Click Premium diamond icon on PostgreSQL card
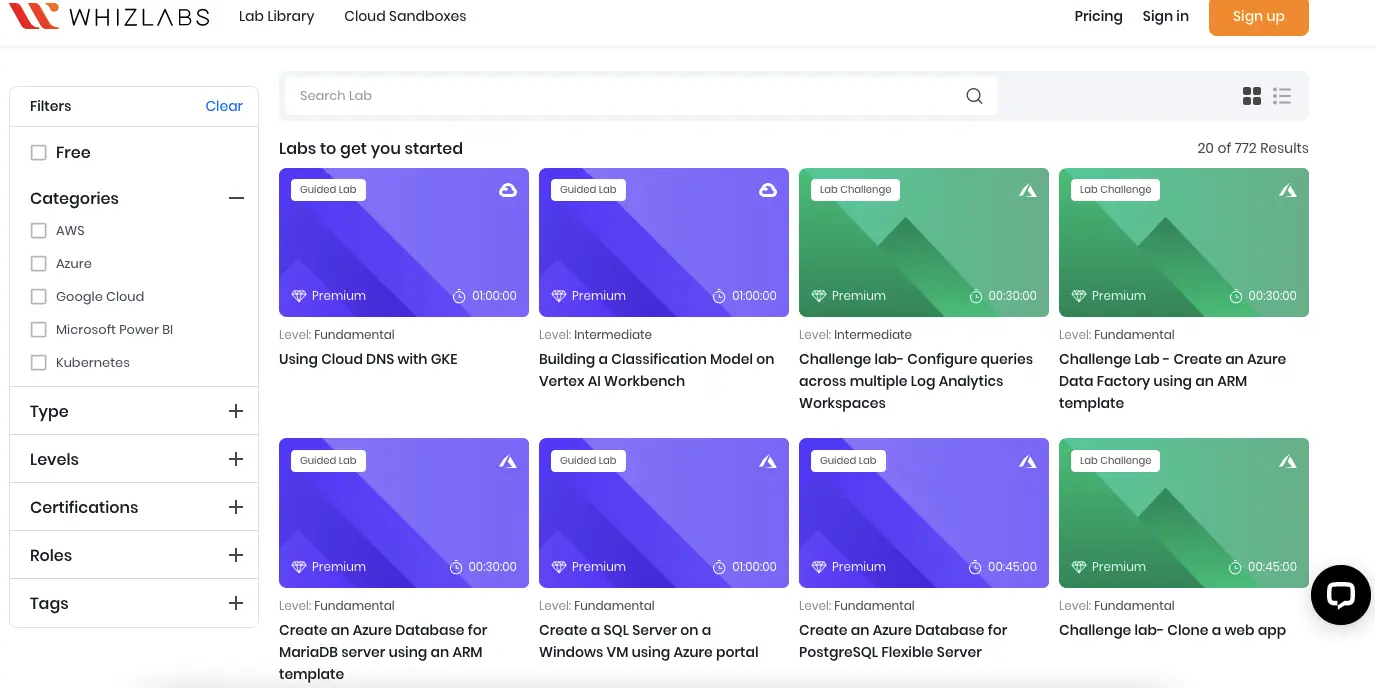Viewport: 1375px width, 688px height. pyautogui.click(x=819, y=567)
